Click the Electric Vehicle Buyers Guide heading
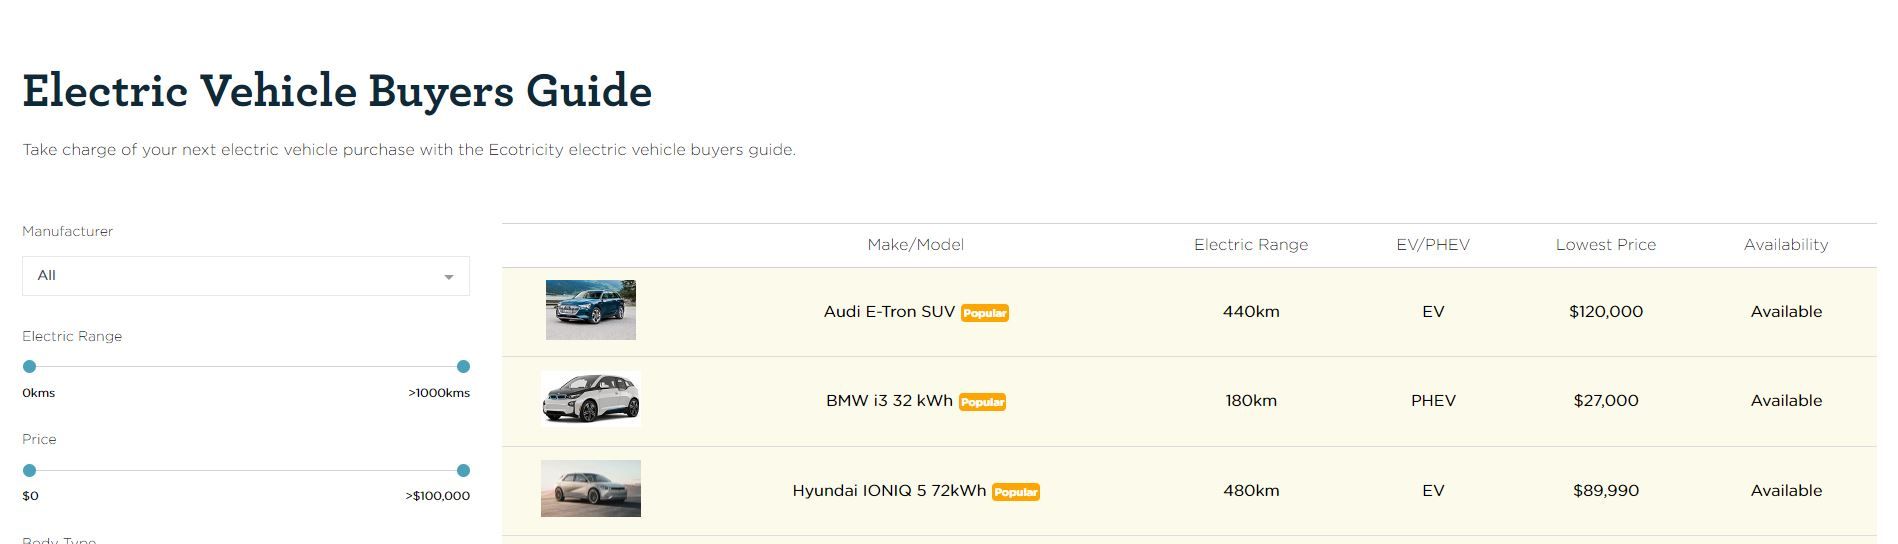This screenshot has width=1898, height=544. (x=337, y=91)
